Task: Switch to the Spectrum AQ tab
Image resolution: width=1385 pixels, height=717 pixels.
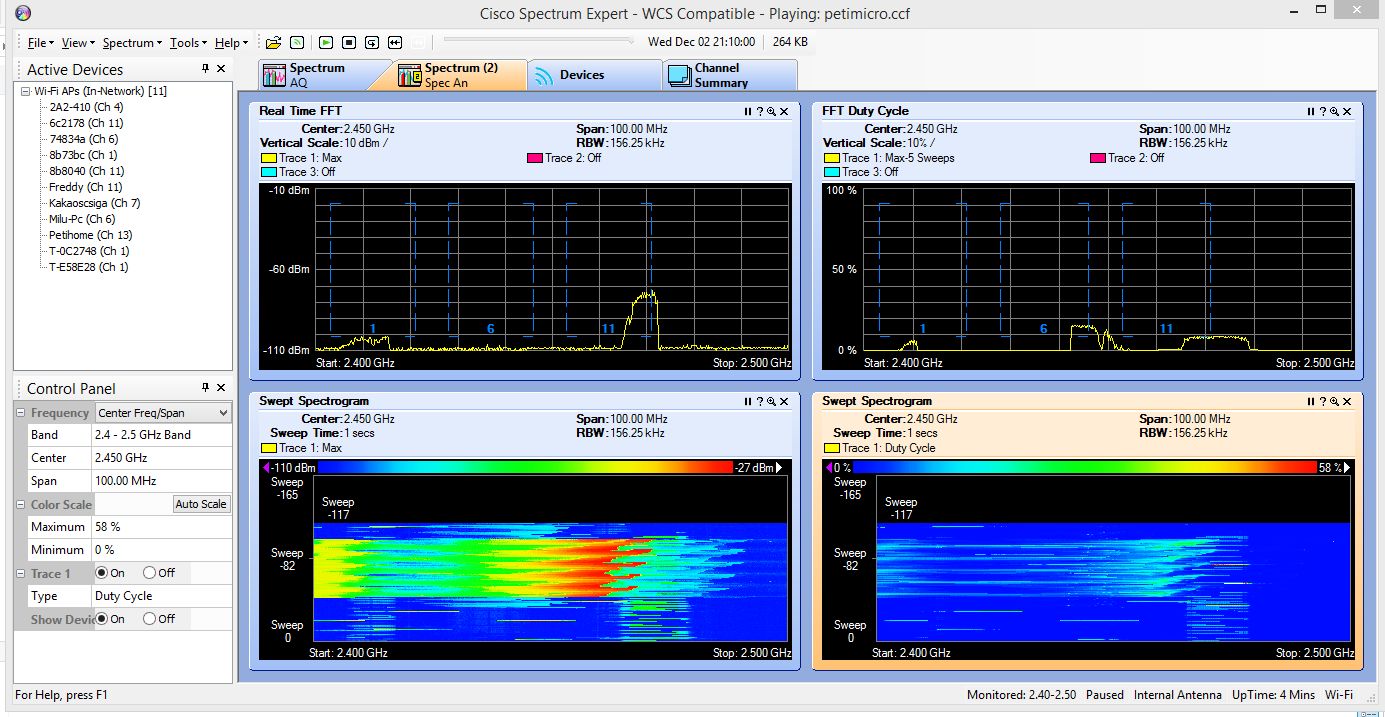Action: (318, 75)
